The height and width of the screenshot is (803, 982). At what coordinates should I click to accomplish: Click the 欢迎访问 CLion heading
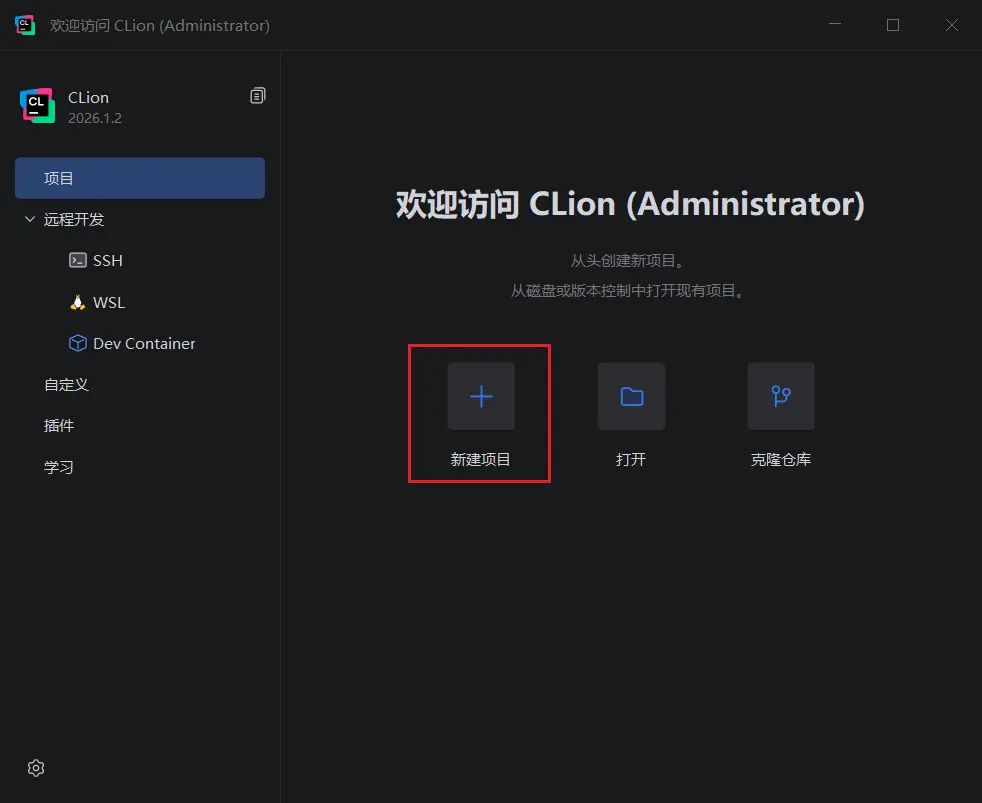click(630, 204)
